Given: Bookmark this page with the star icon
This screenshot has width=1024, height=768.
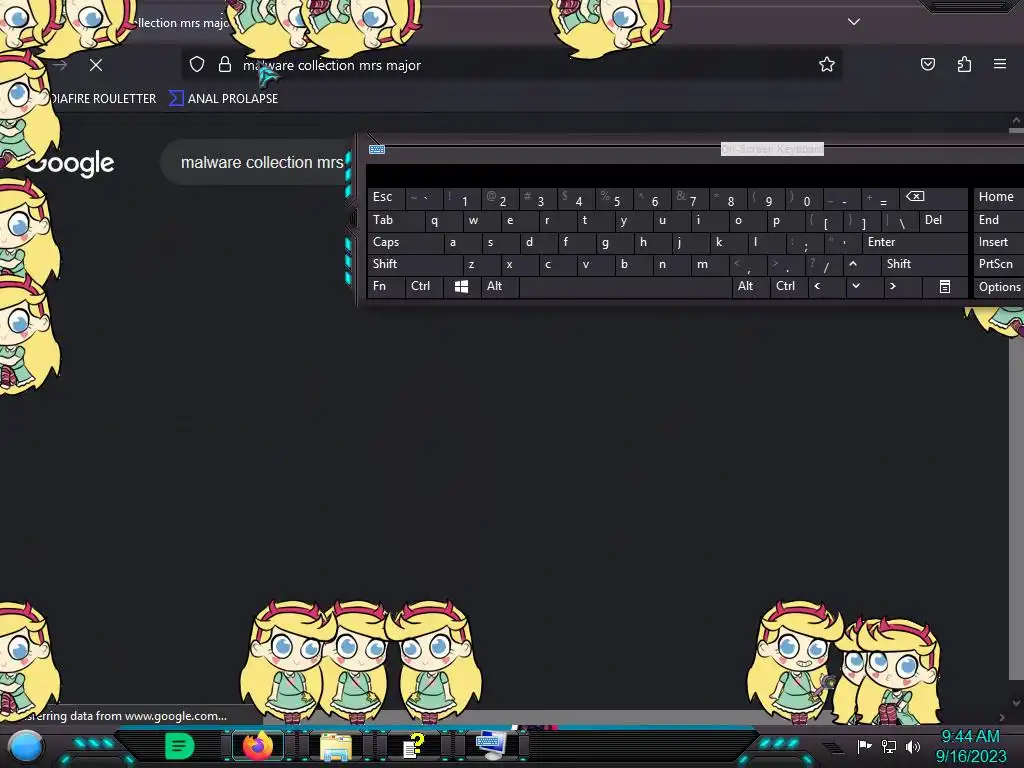Looking at the screenshot, I should click(827, 65).
